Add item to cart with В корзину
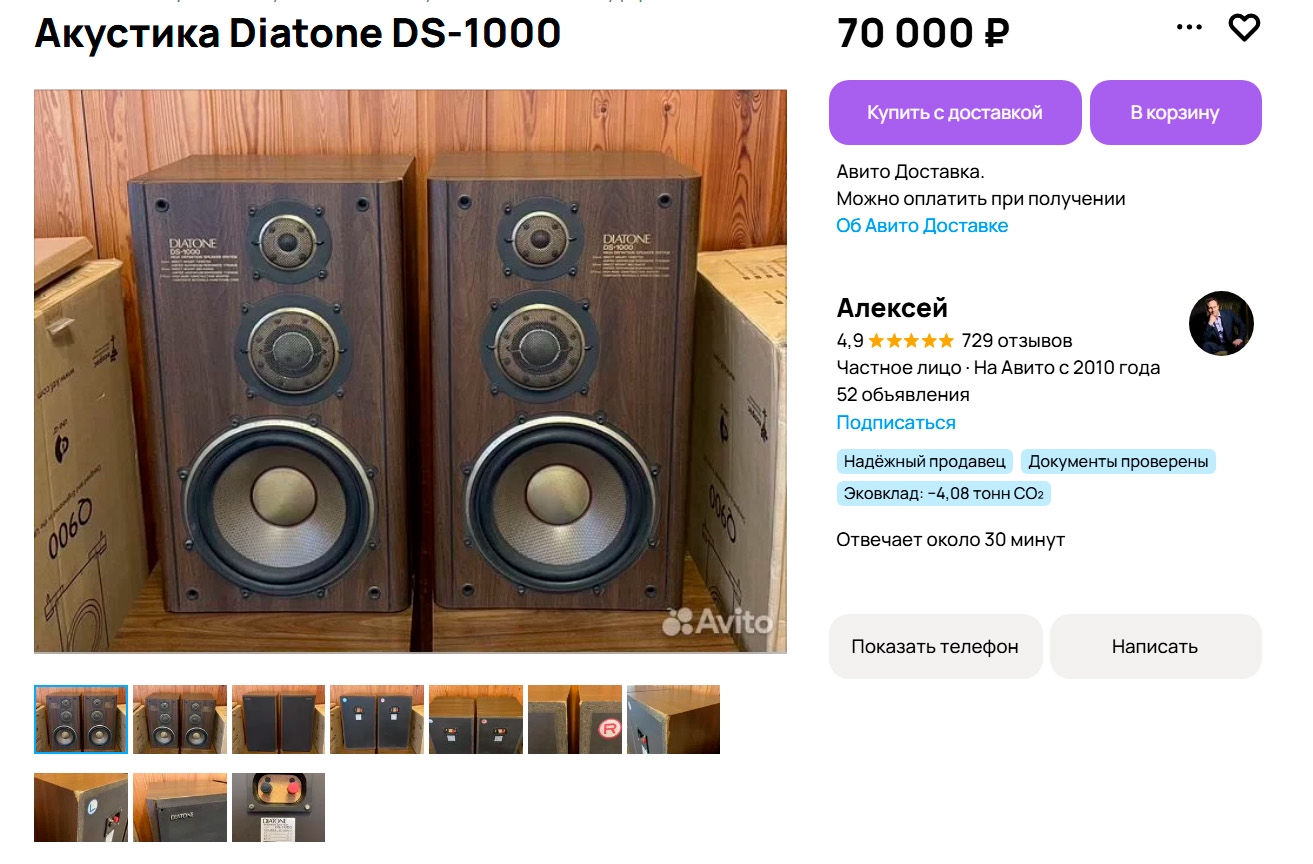This screenshot has width=1313, height=864. (1175, 112)
